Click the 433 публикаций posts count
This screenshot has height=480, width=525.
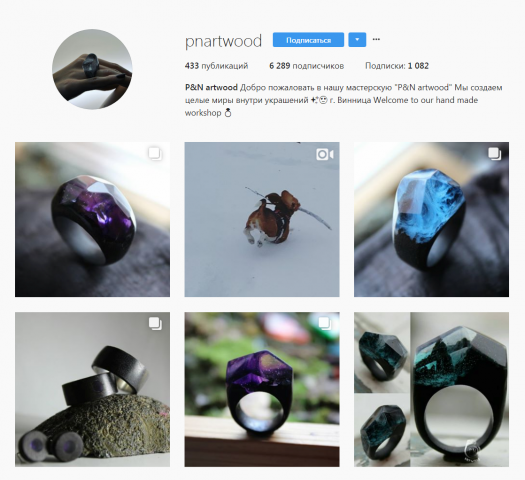pos(216,66)
